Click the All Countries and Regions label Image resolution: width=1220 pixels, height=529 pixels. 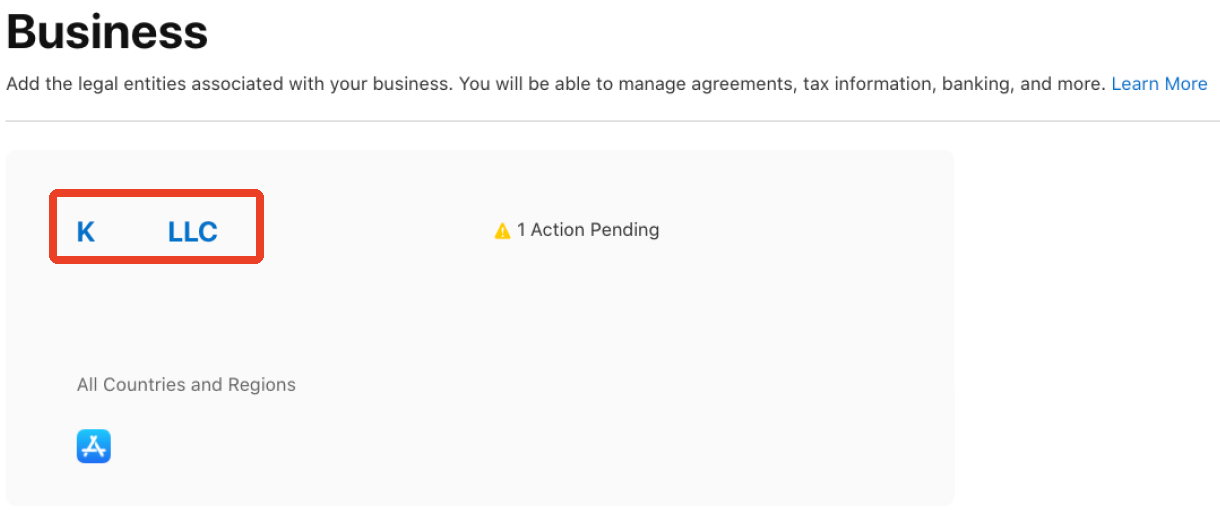point(186,385)
